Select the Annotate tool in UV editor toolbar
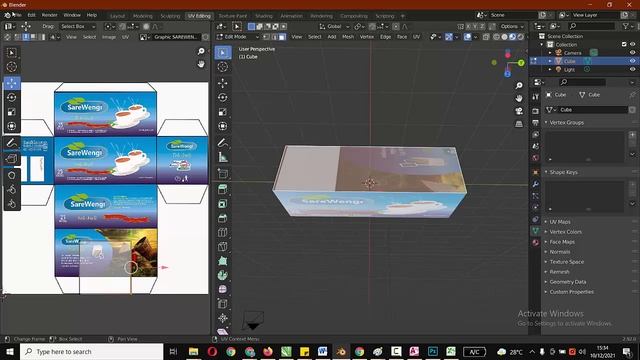The image size is (640, 360). coord(11,143)
